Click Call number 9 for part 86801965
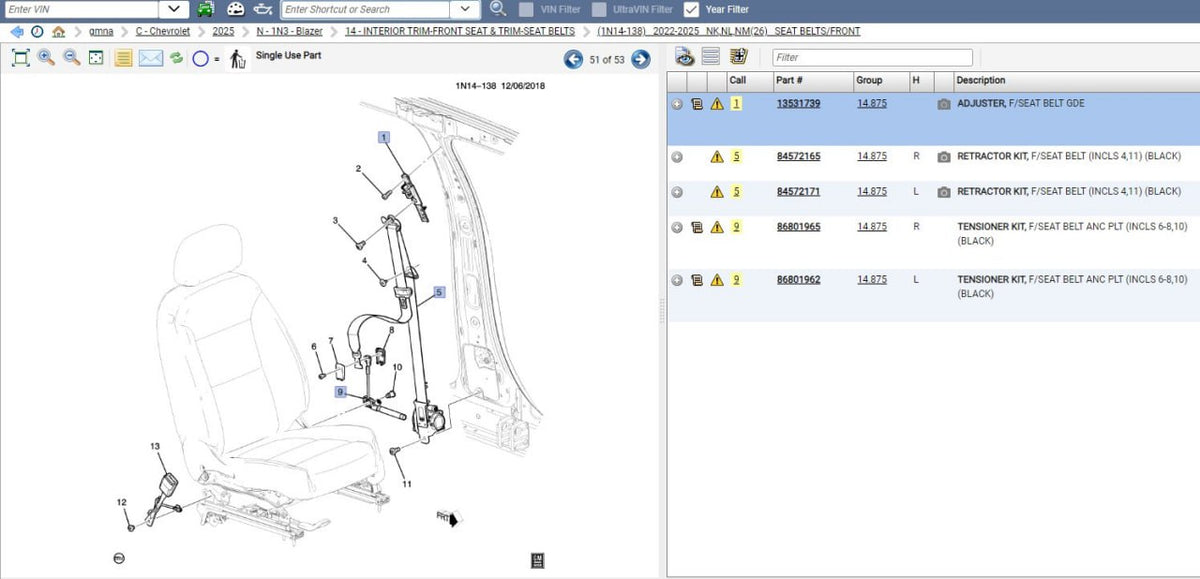This screenshot has width=1200, height=579. coord(736,227)
